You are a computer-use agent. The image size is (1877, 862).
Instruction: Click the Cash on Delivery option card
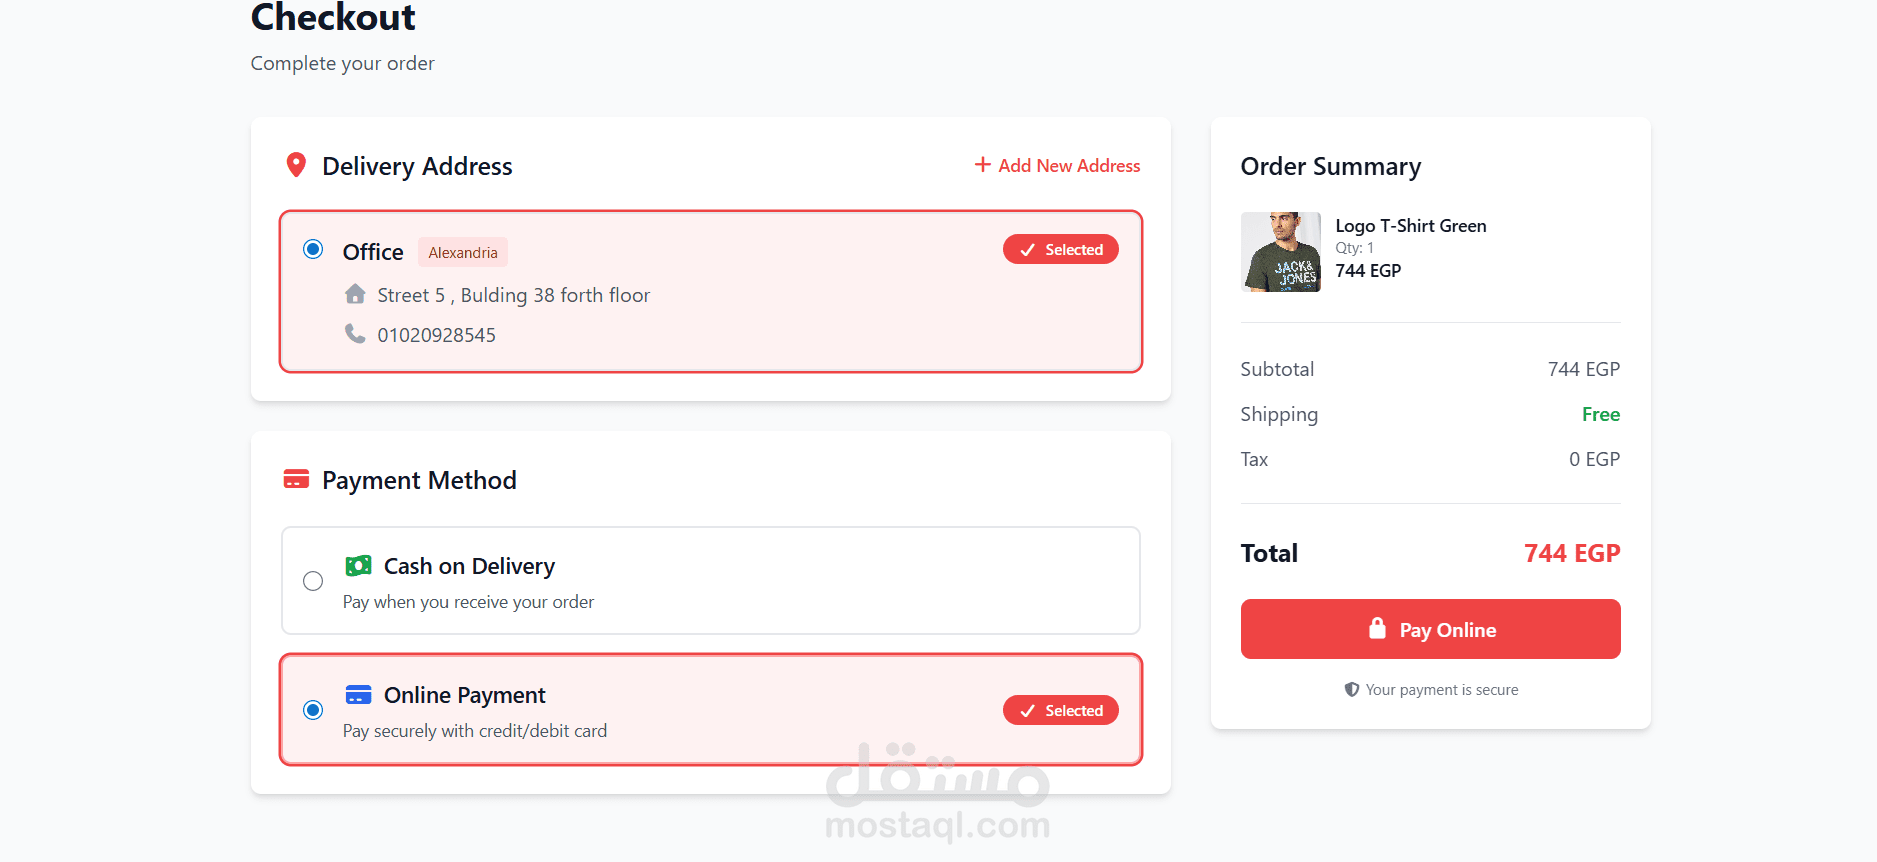pos(800,581)
